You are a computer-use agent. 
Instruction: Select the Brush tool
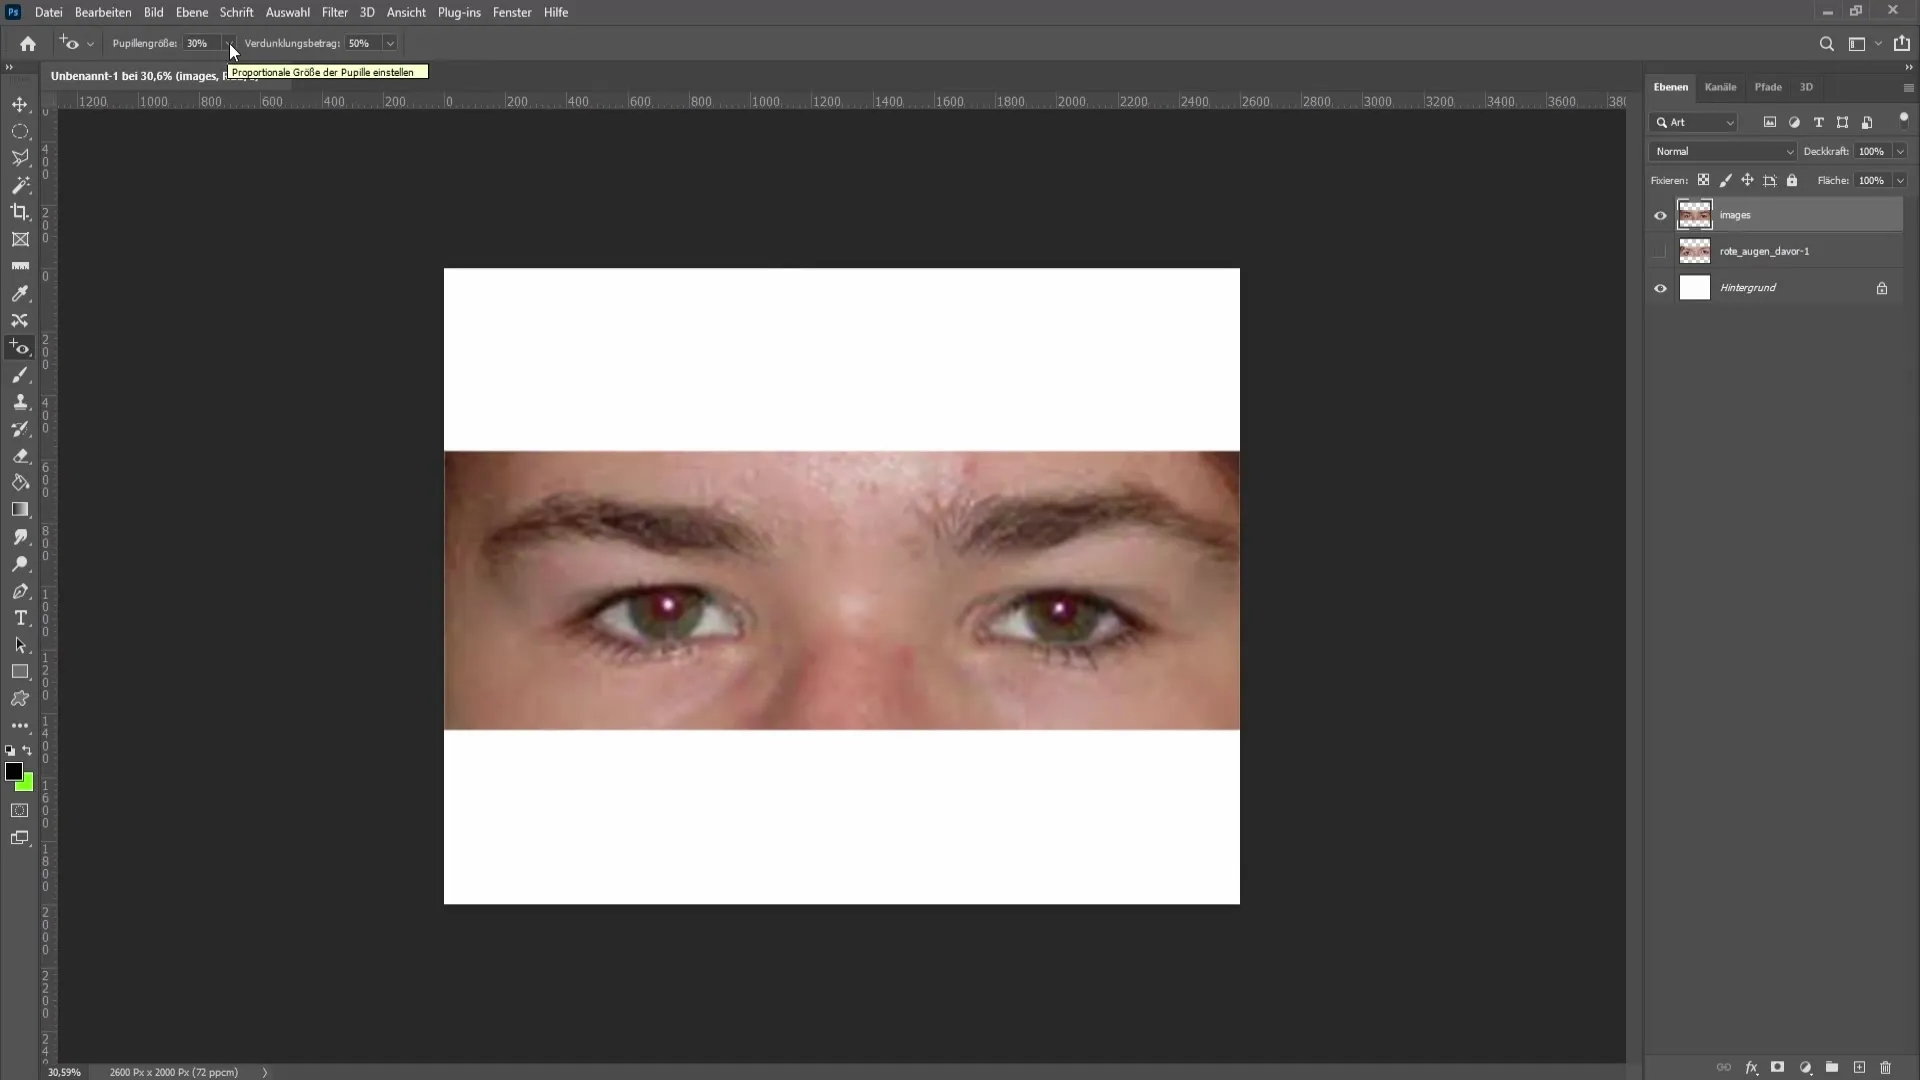tap(20, 375)
